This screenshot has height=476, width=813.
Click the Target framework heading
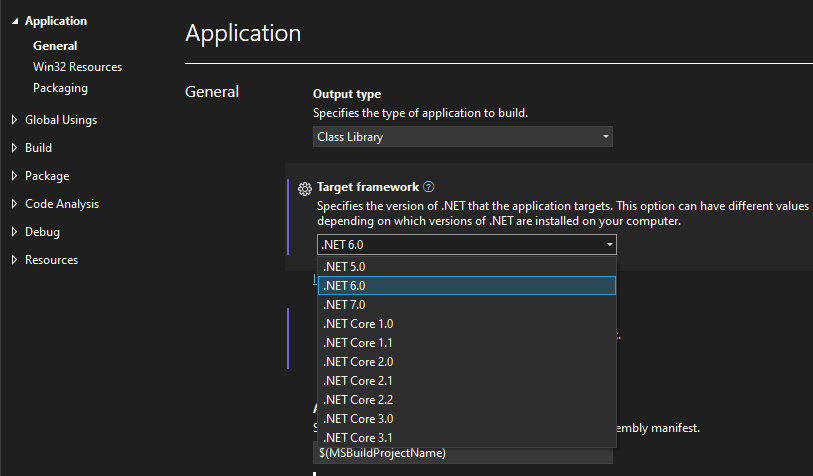(368, 187)
